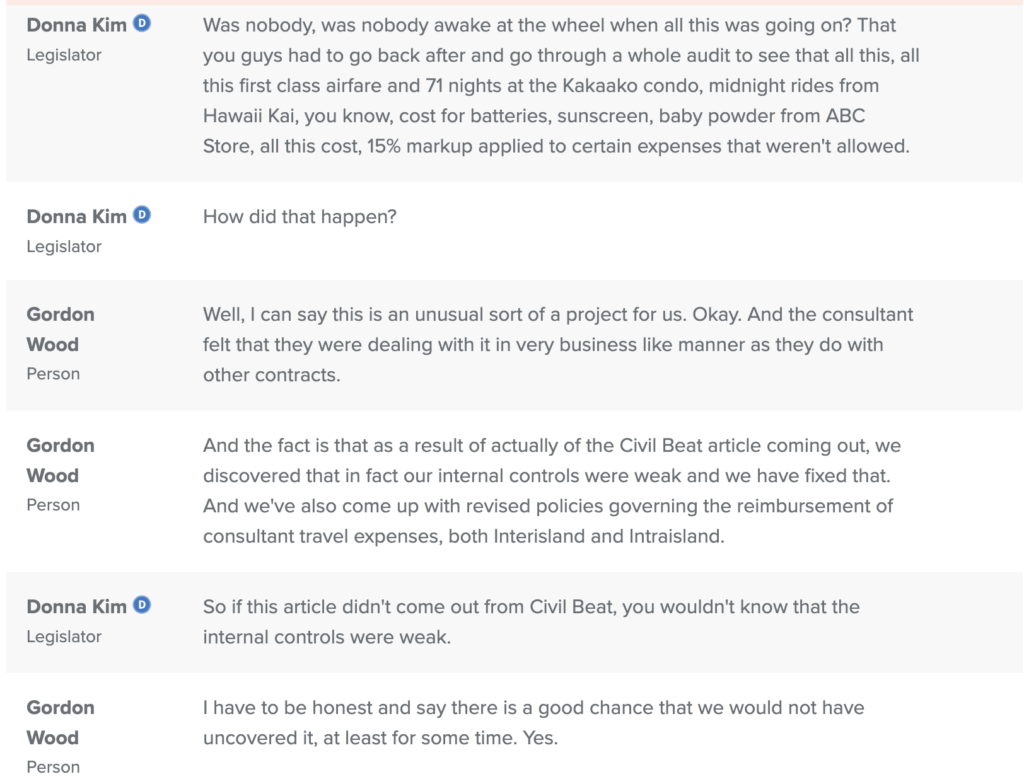1024x784 pixels.
Task: Select the 'Was nobody awake at the wheel' transcript paragraph
Action: [560, 85]
